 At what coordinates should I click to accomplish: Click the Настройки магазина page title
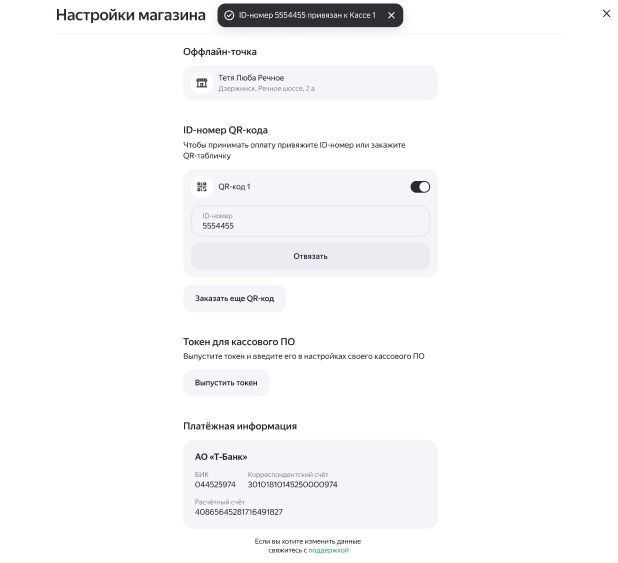click(130, 15)
